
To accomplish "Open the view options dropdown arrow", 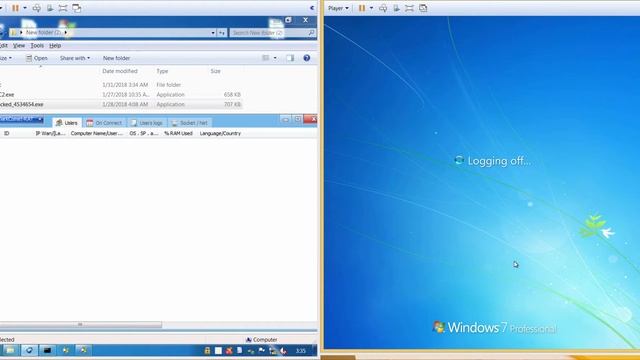I will click(x=275, y=58).
